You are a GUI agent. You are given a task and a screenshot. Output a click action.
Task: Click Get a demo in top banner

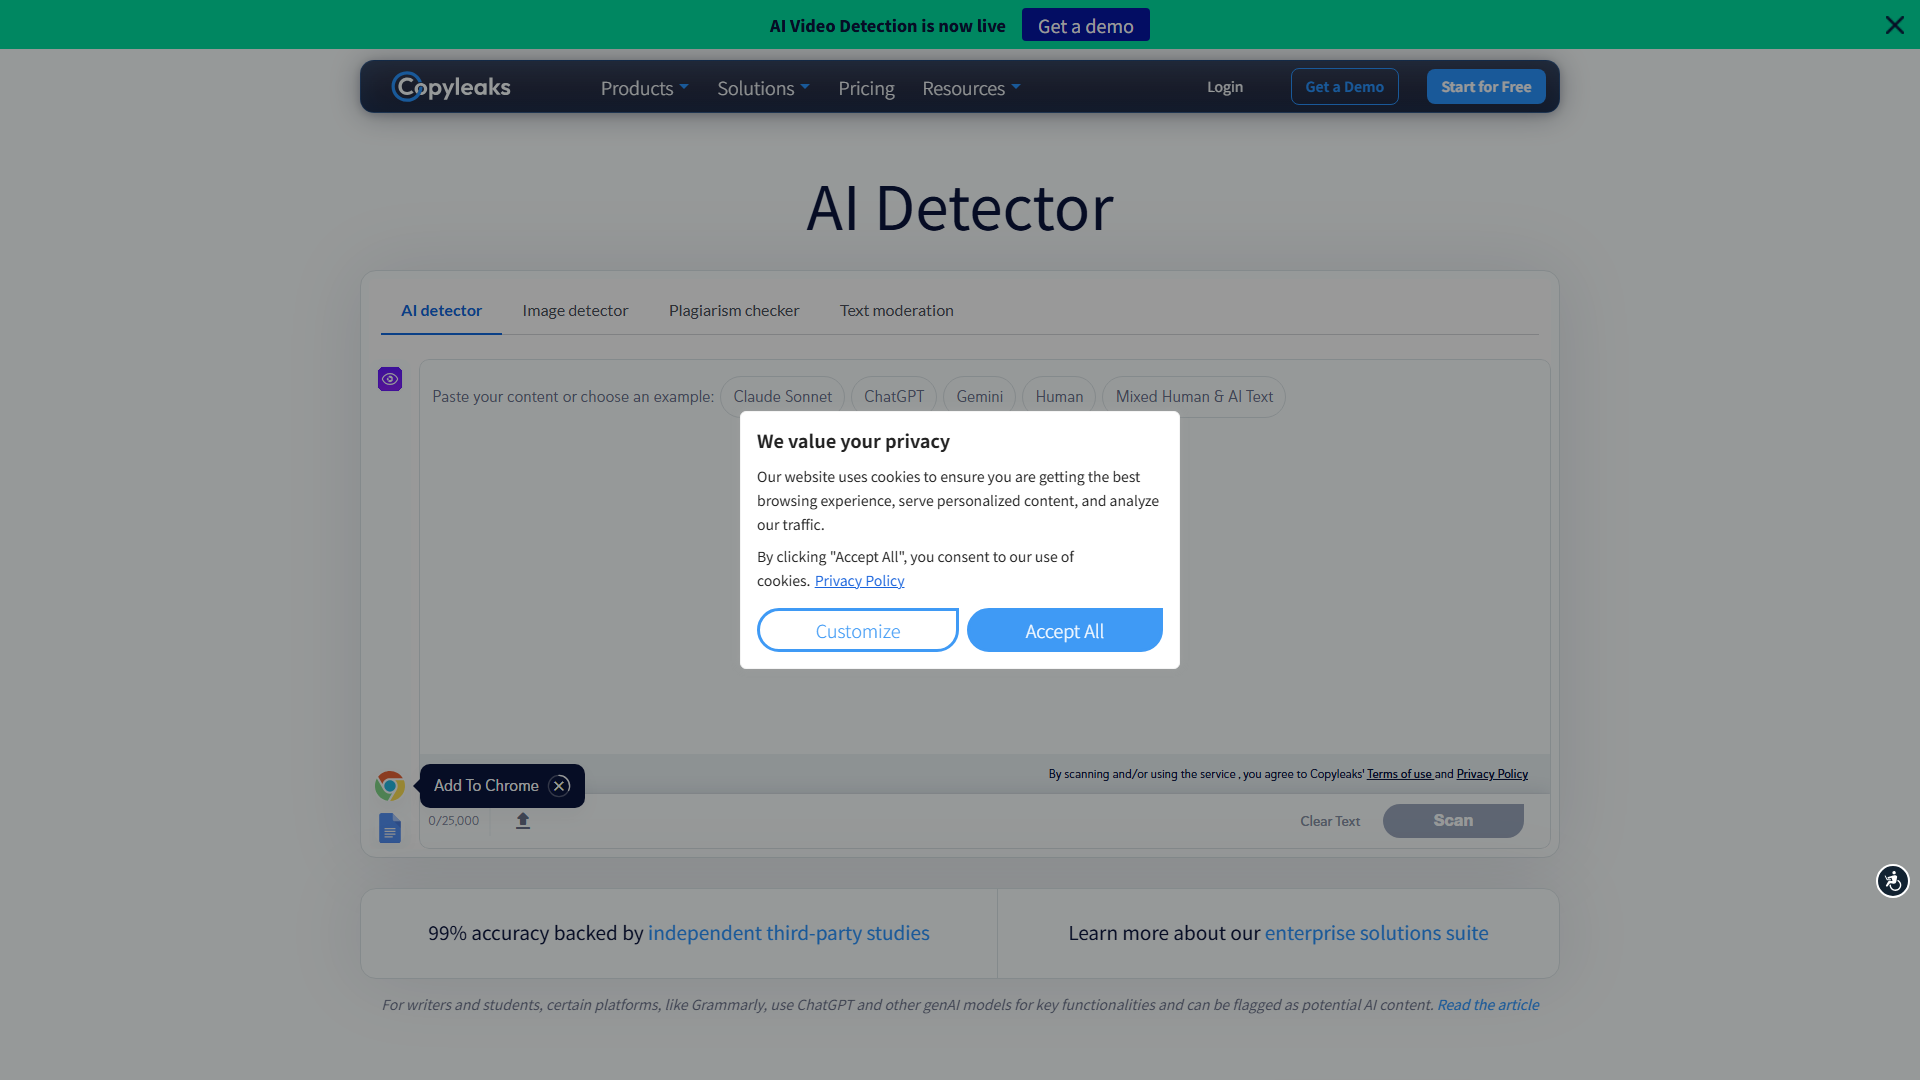(1085, 25)
